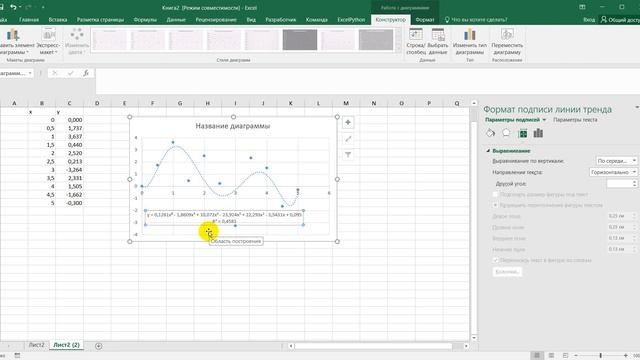The height and width of the screenshot is (360, 640).
Task: Click the chart elements plus button
Action: click(348, 122)
